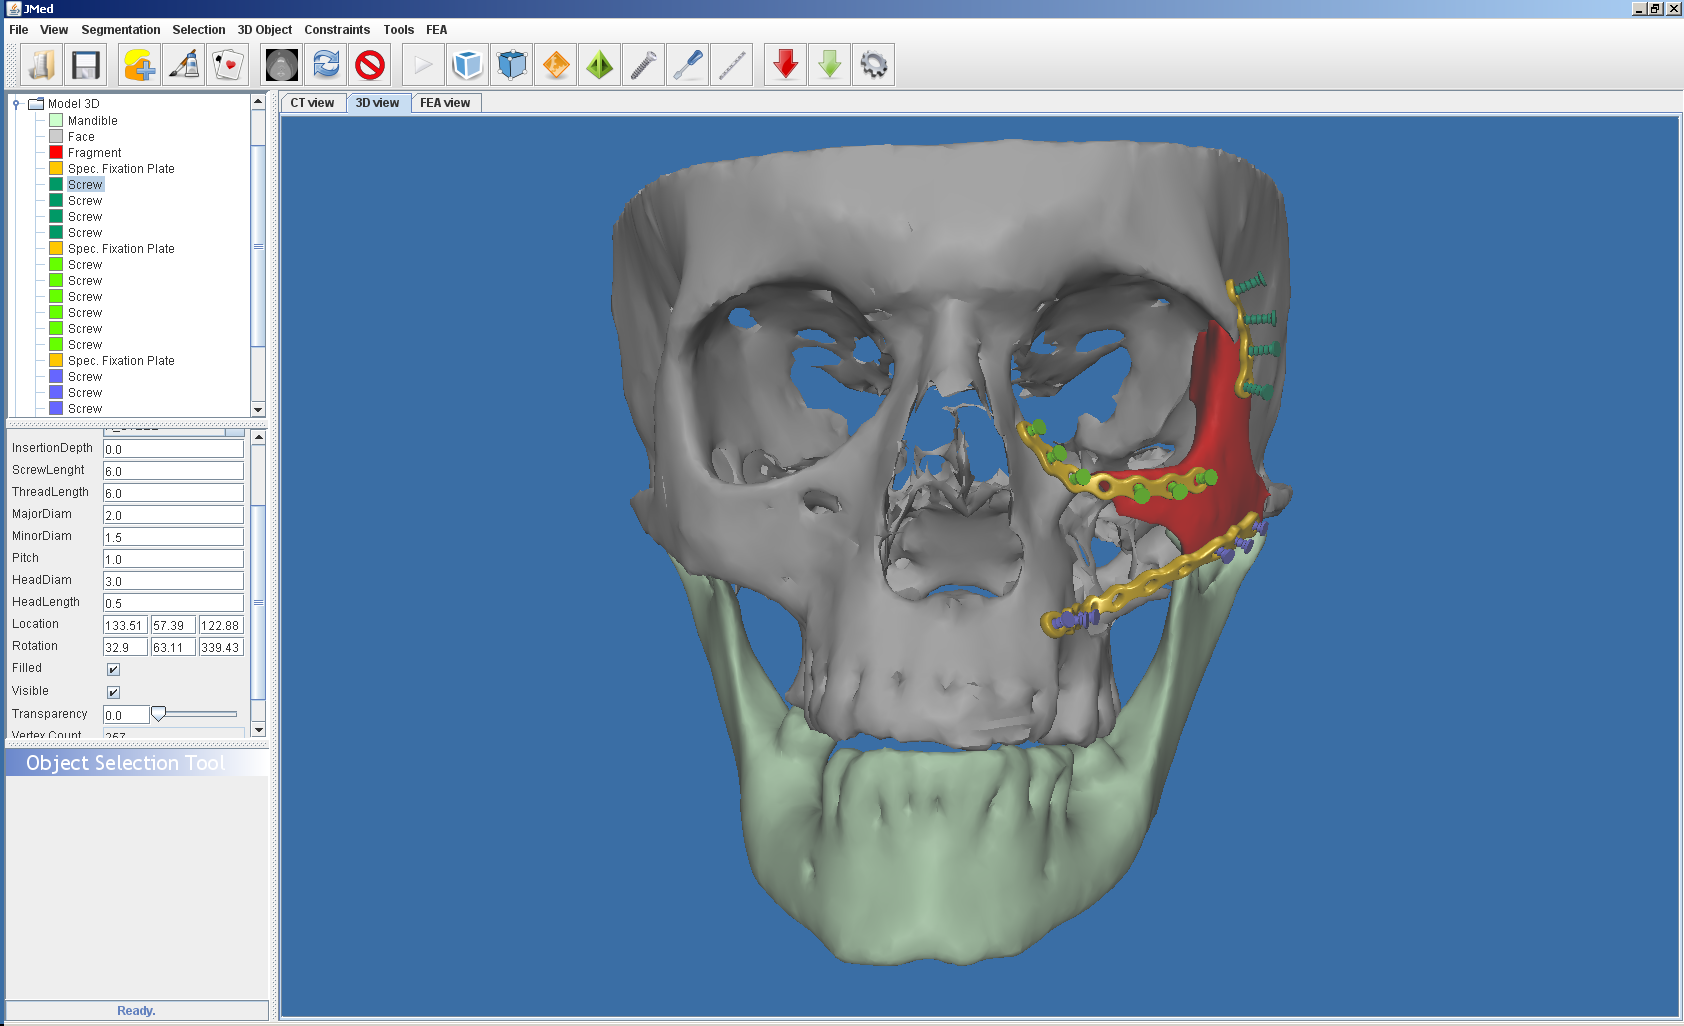1684x1026 pixels.
Task: Click the ScrewLenght value field
Action: coord(173,471)
